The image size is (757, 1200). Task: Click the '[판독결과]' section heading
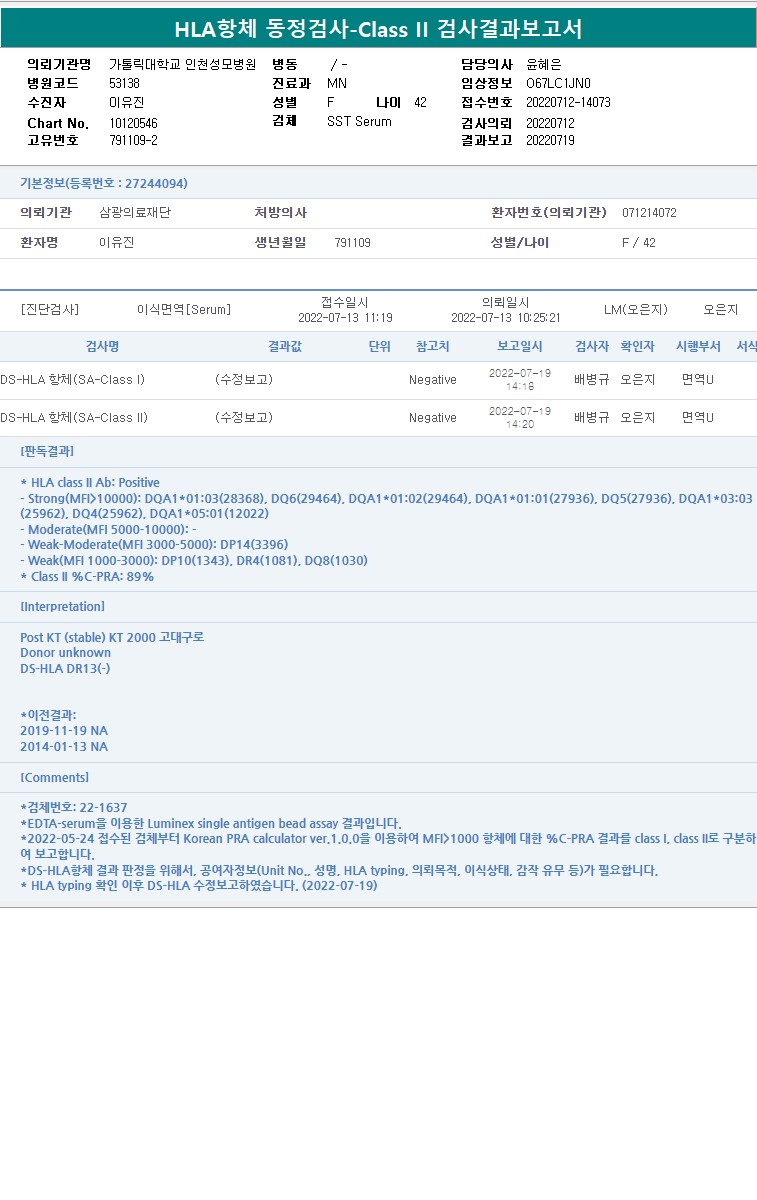[x=47, y=451]
